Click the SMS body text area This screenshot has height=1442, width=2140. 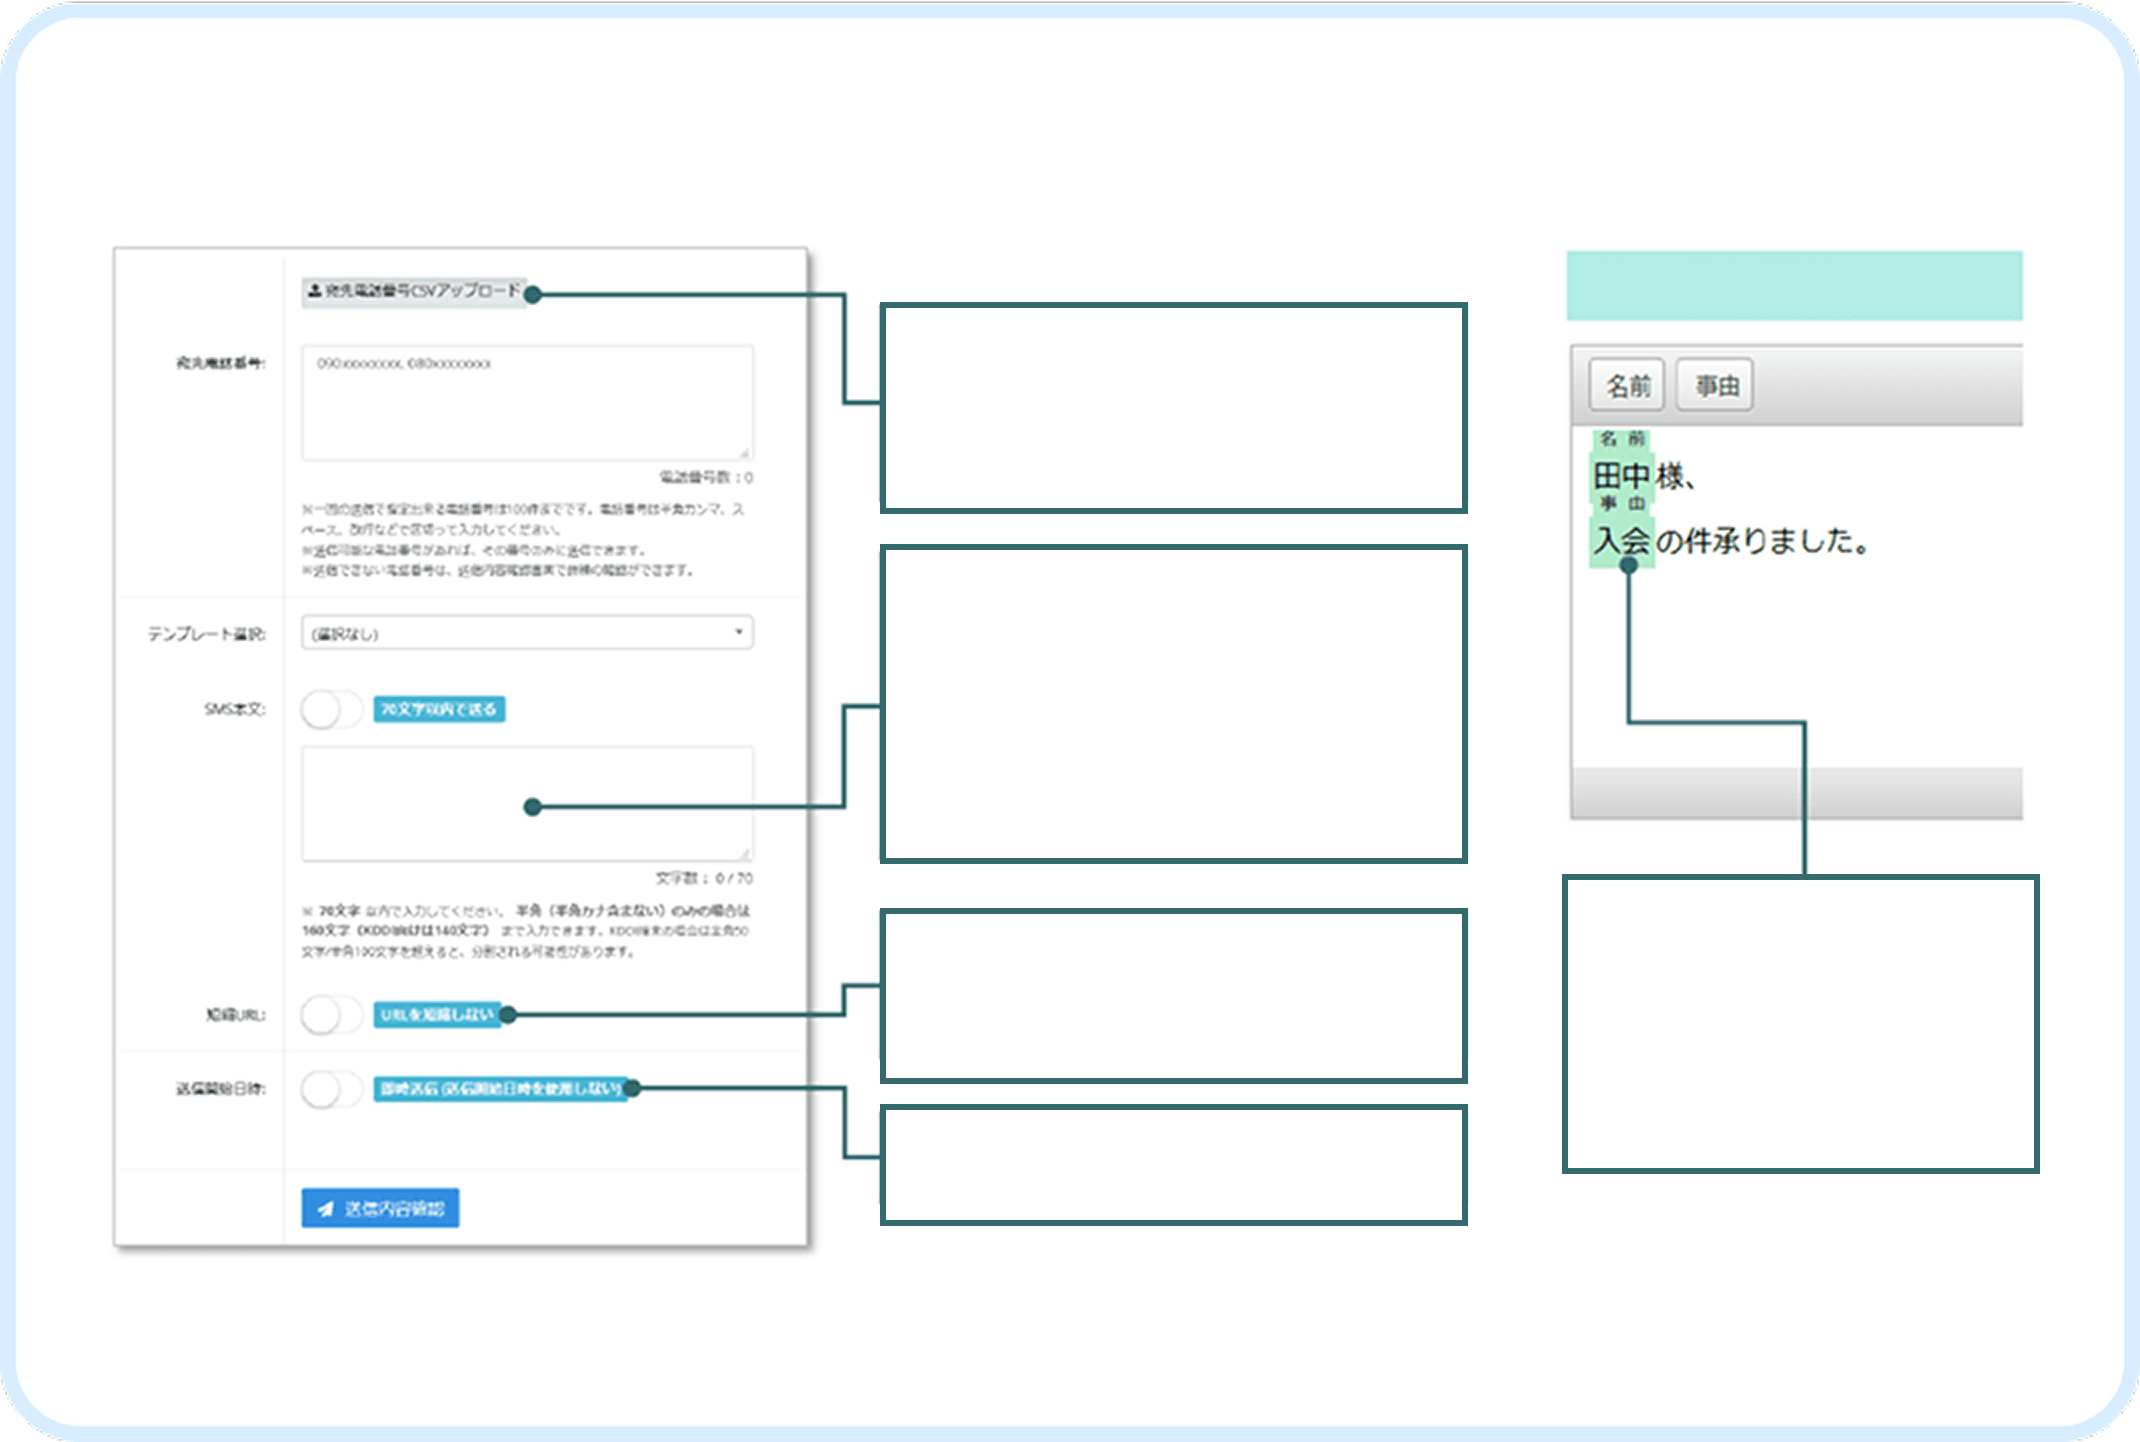(527, 803)
